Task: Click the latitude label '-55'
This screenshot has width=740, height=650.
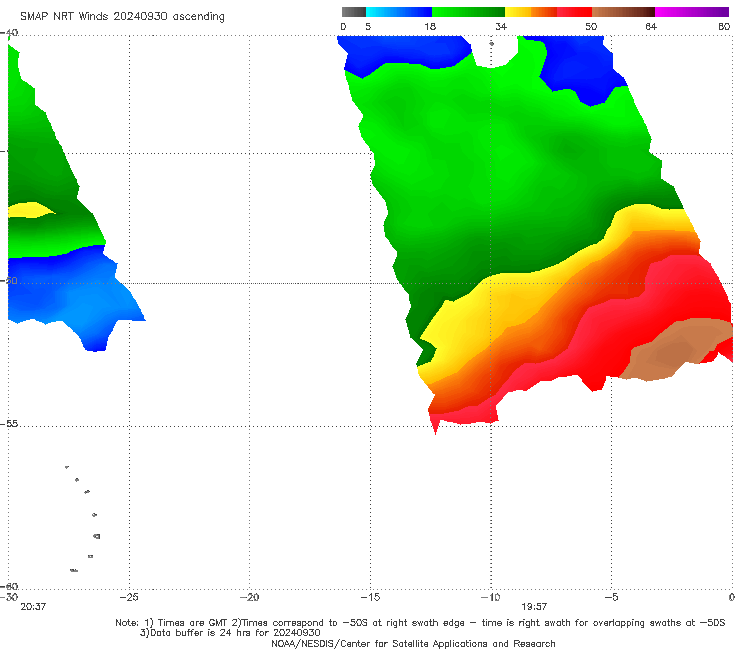Action: 9,424
